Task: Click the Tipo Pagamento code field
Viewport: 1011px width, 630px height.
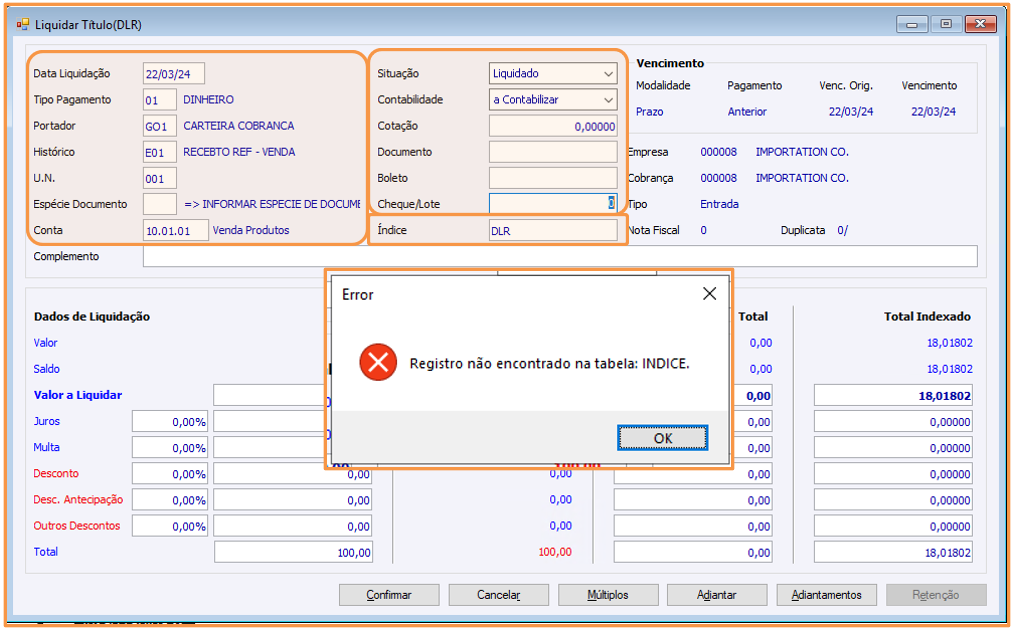Action: point(160,100)
